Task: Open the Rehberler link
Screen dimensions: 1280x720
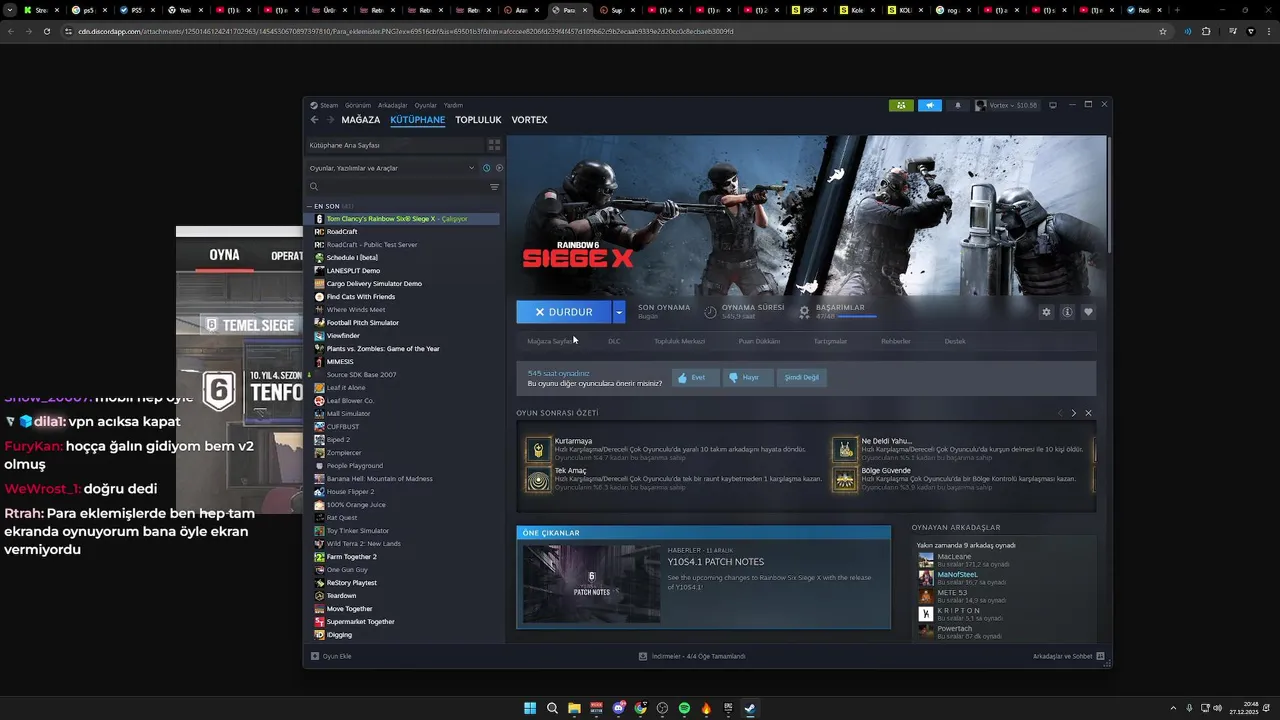Action: click(896, 341)
